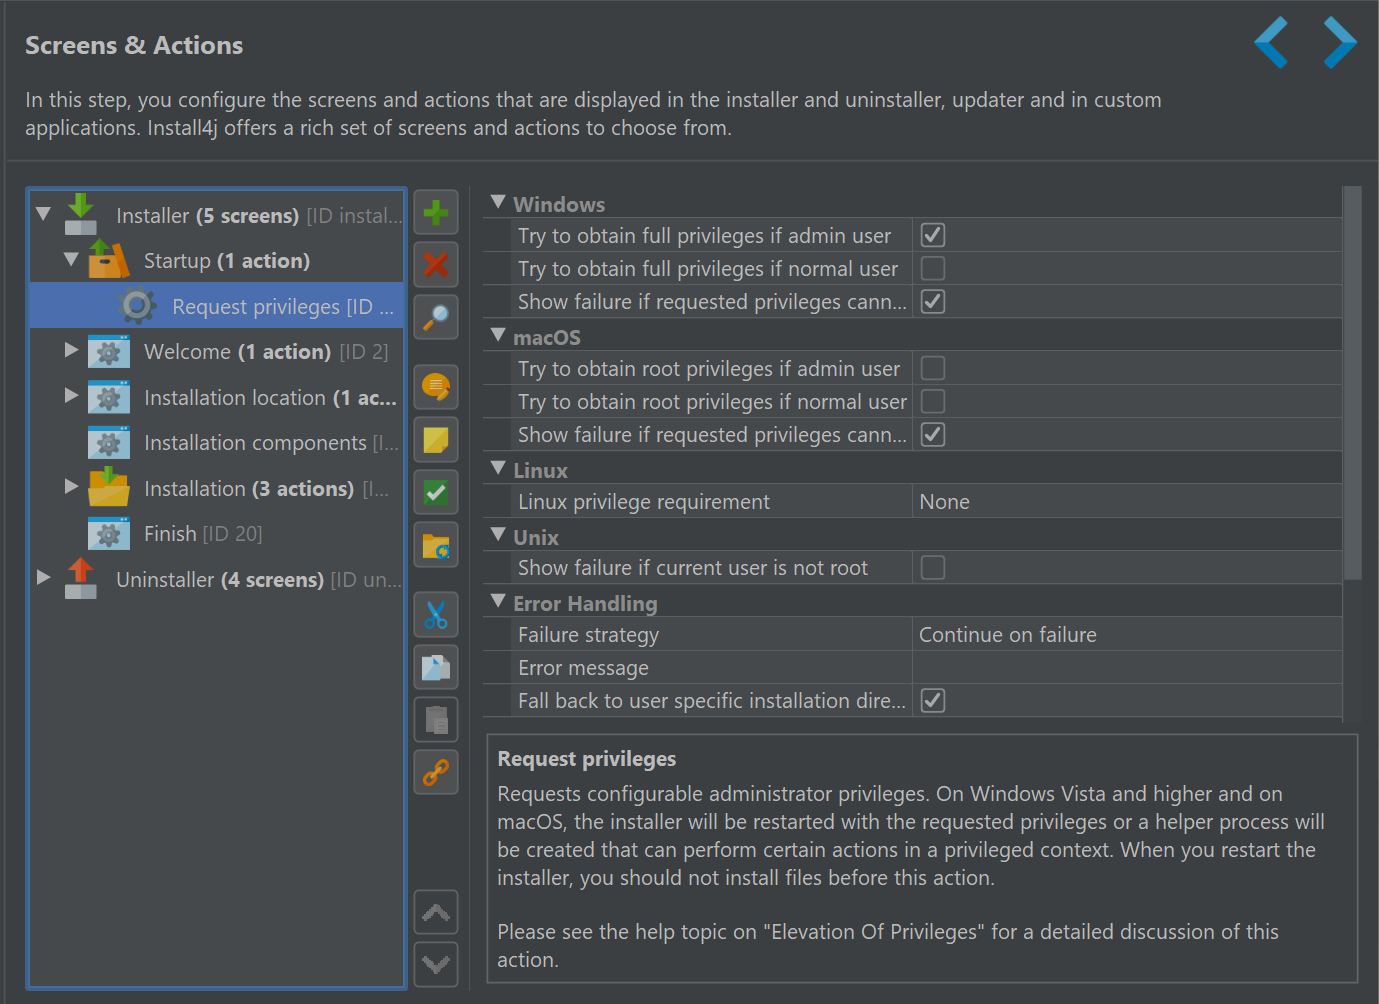Click the Installation components screen icon
This screenshot has height=1004, width=1379.
pyautogui.click(x=109, y=442)
